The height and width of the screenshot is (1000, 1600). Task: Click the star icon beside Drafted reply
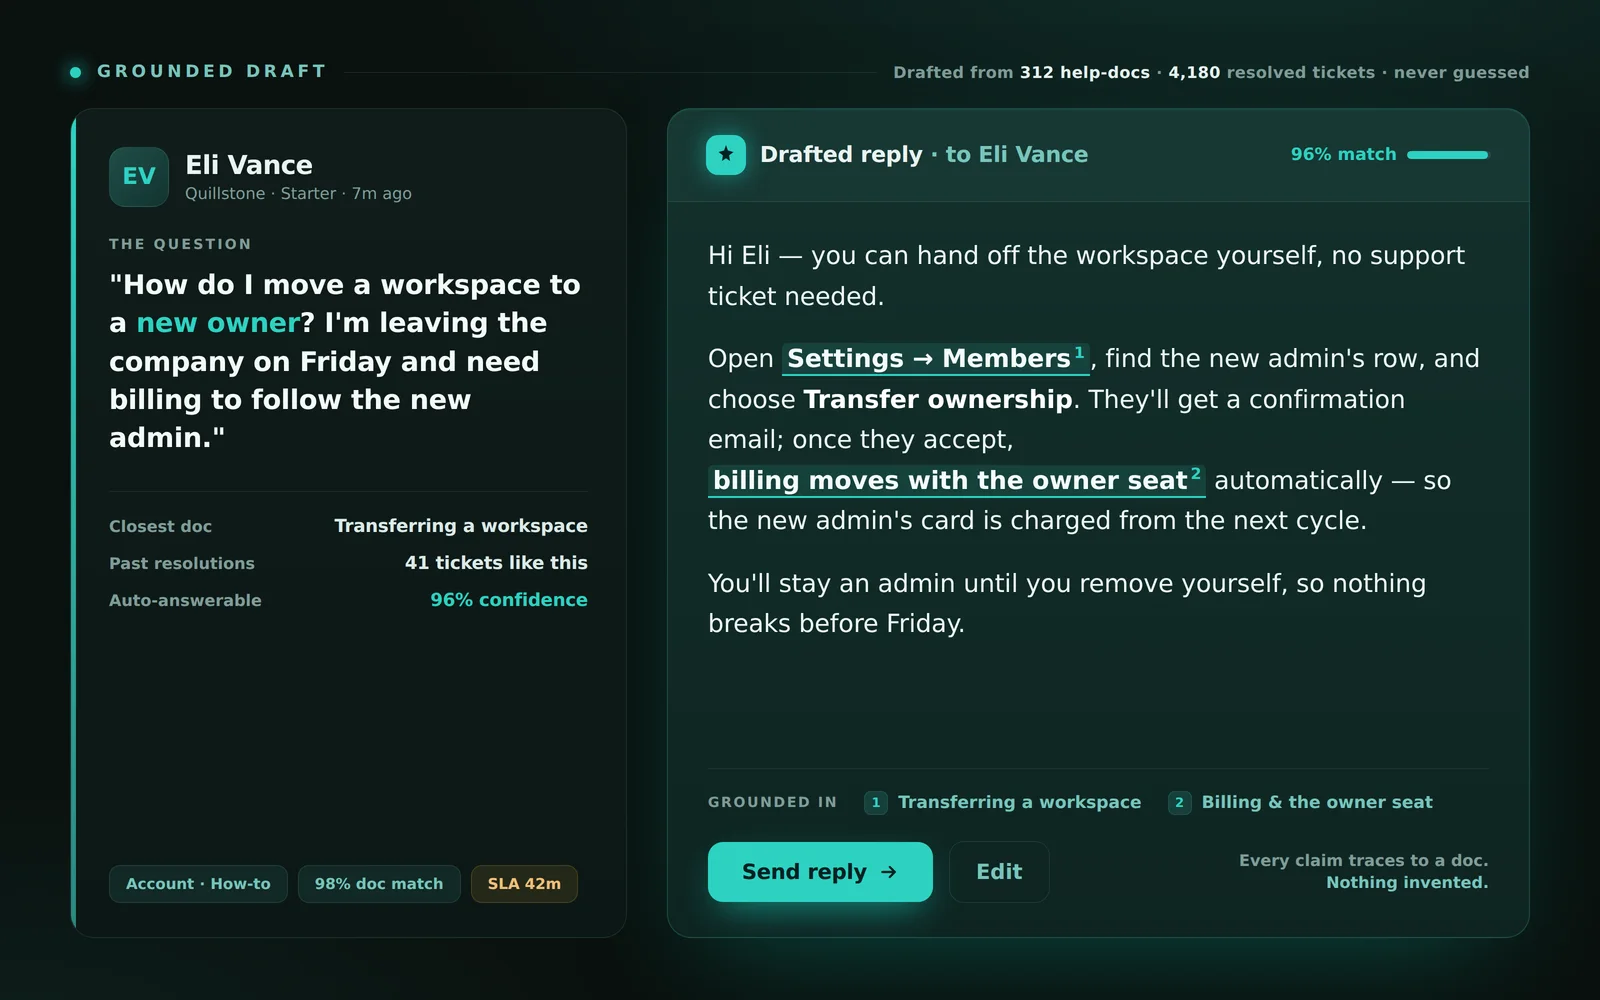pos(726,155)
